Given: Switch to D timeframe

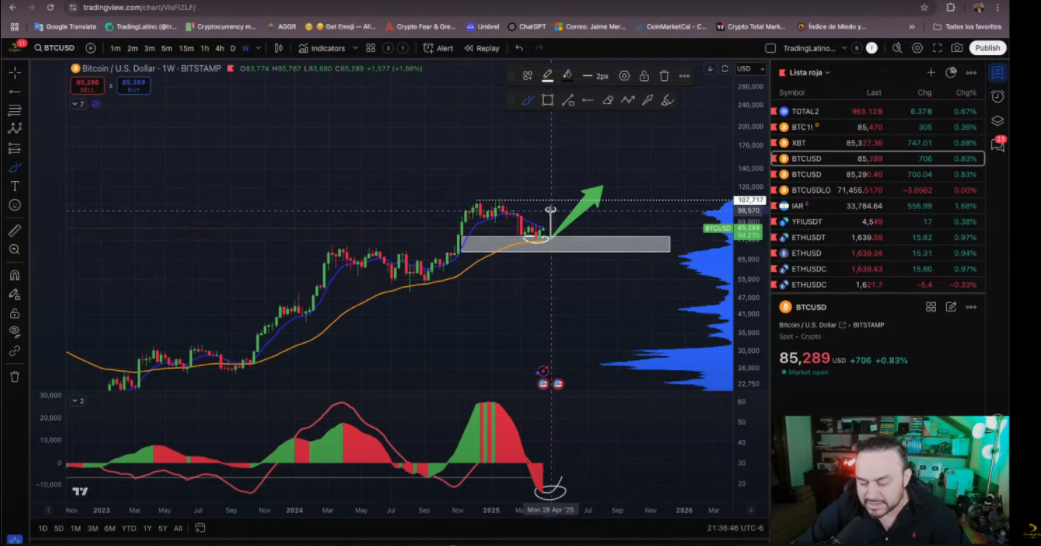Looking at the screenshot, I should point(233,48).
